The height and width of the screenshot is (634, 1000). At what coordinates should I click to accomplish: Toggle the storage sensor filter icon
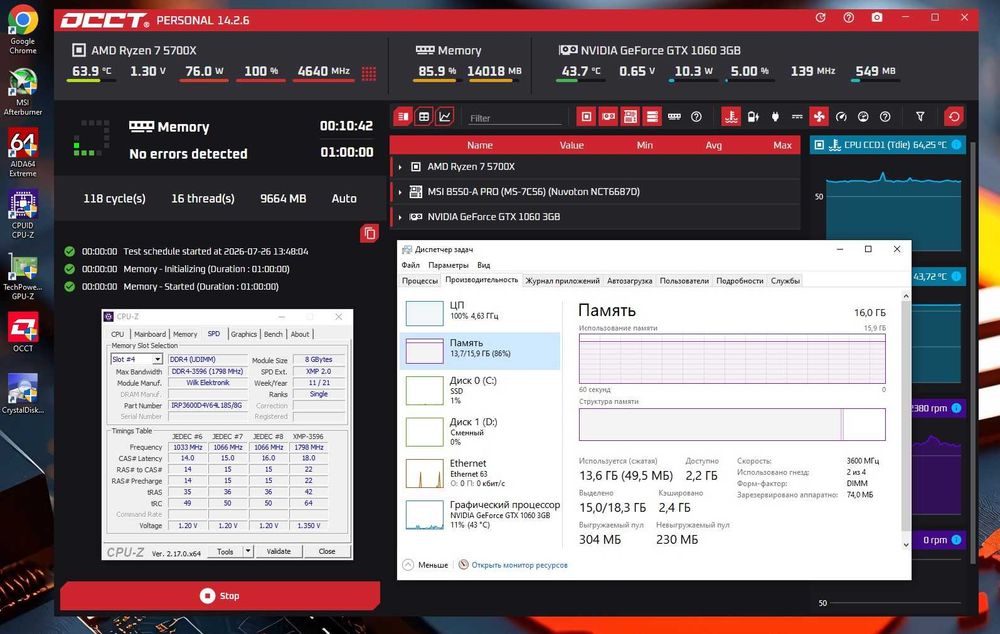coord(652,117)
